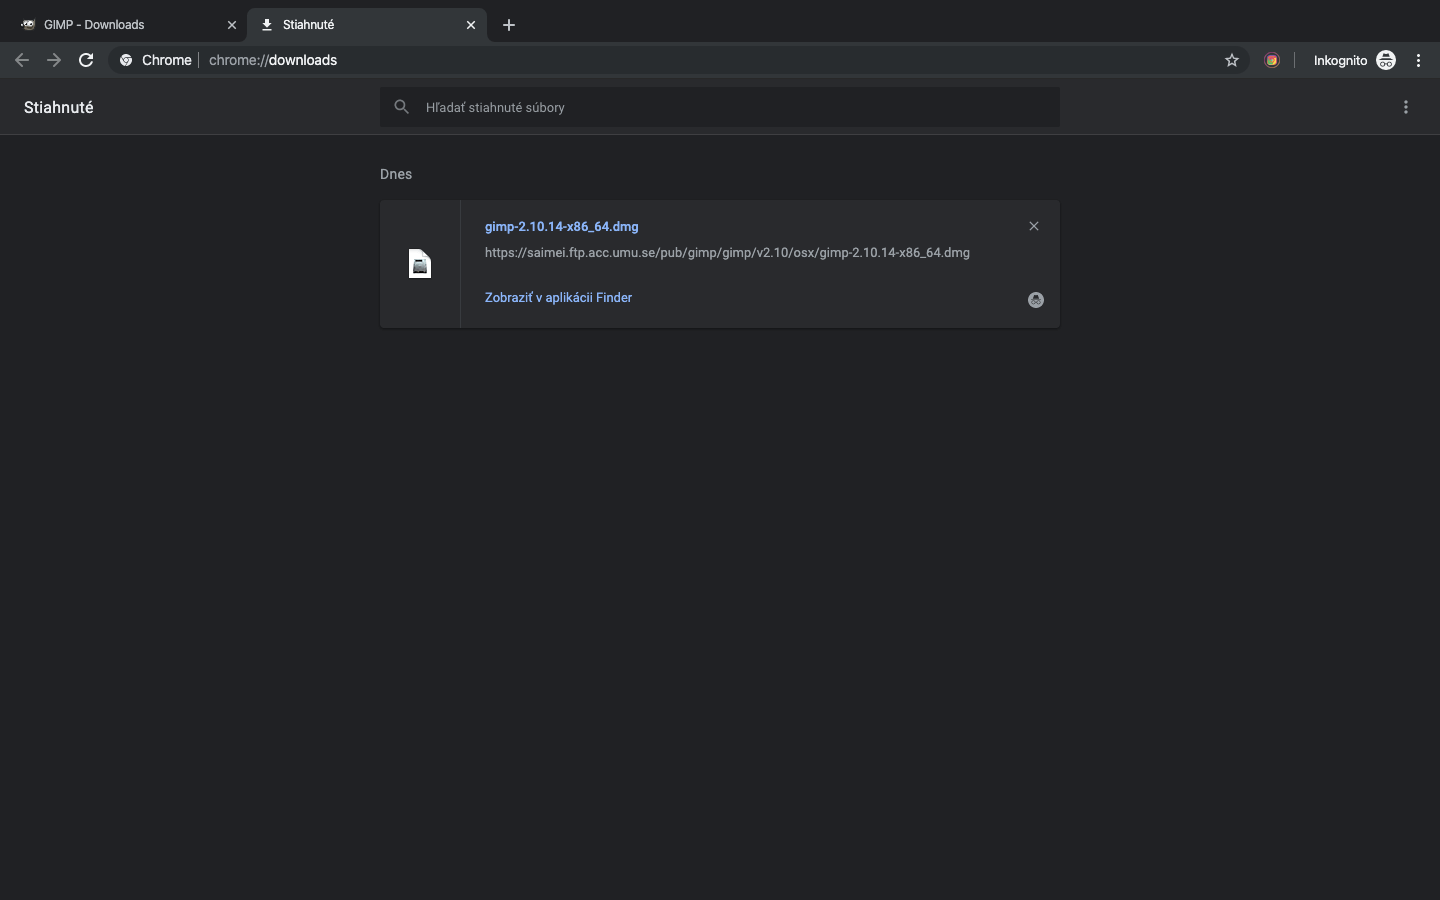The height and width of the screenshot is (900, 1440).
Task: Open the colorful extension icon in toolbar
Action: coord(1272,60)
